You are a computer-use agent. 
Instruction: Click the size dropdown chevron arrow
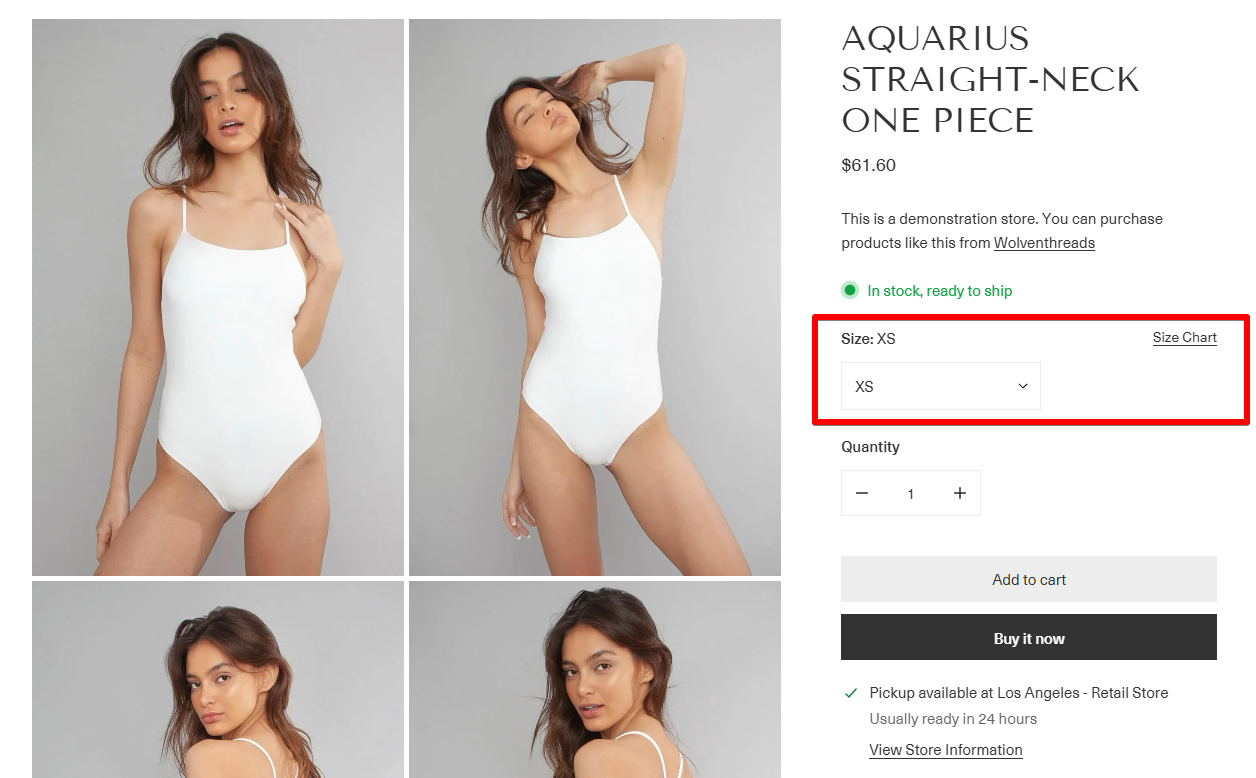[1023, 386]
